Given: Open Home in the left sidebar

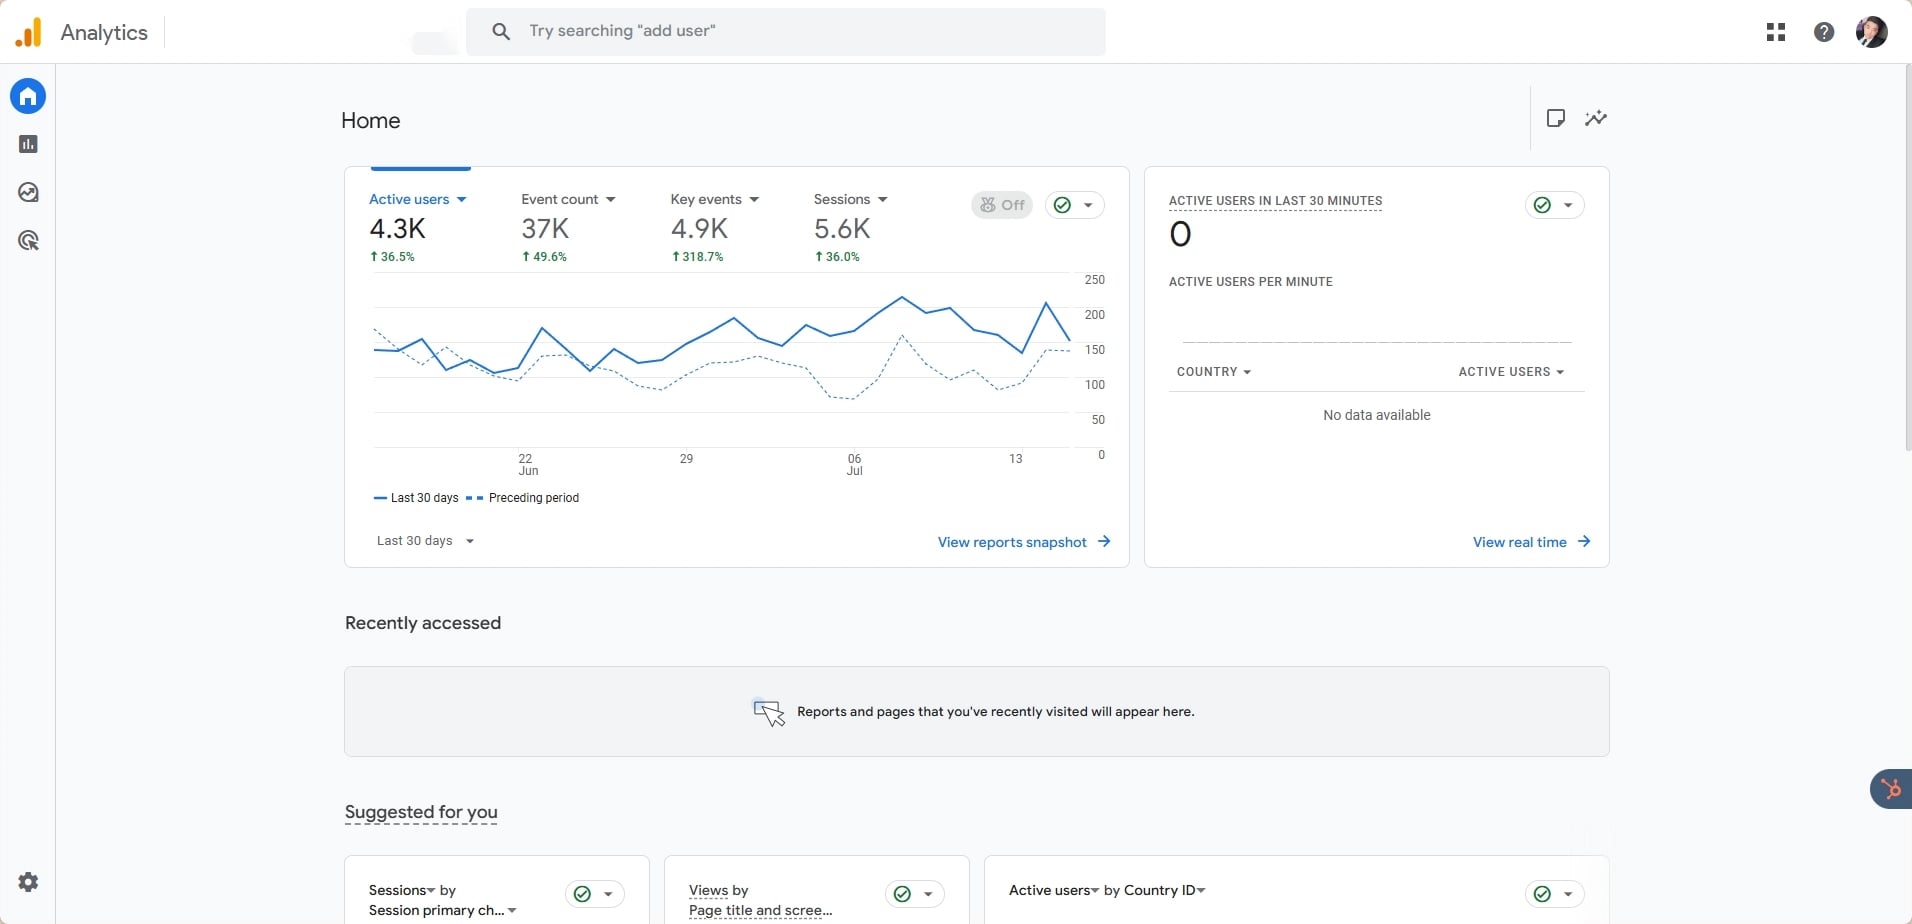Looking at the screenshot, I should 27,95.
